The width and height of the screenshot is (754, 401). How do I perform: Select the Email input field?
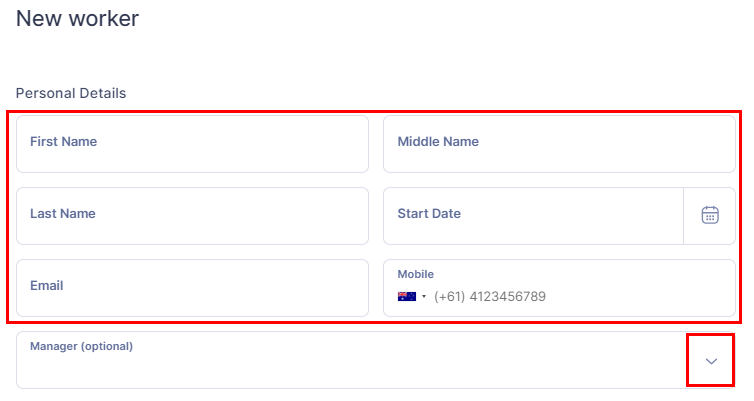pyautogui.click(x=192, y=288)
